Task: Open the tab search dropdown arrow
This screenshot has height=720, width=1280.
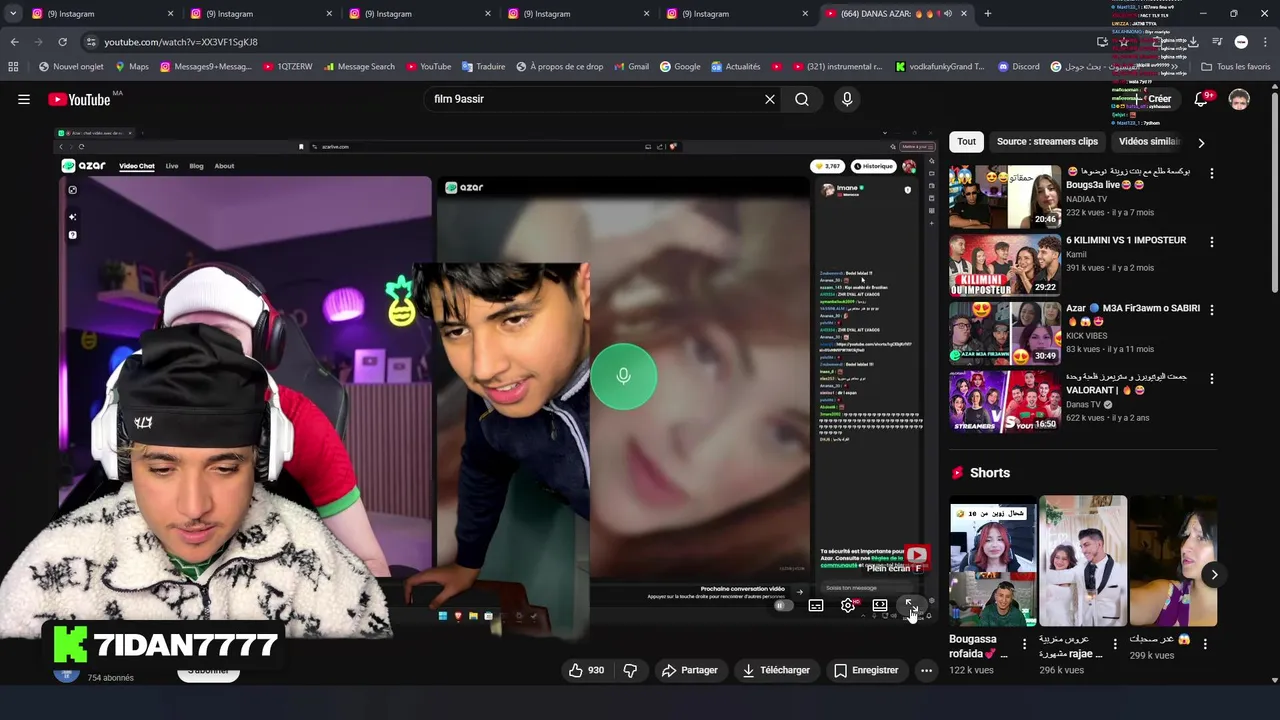Action: pyautogui.click(x=12, y=14)
